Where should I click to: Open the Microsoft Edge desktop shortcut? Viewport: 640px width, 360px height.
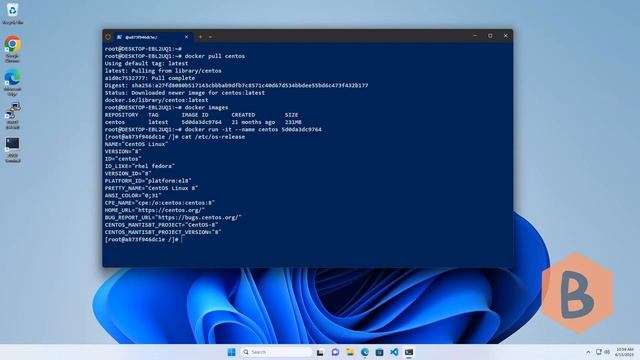pyautogui.click(x=12, y=82)
